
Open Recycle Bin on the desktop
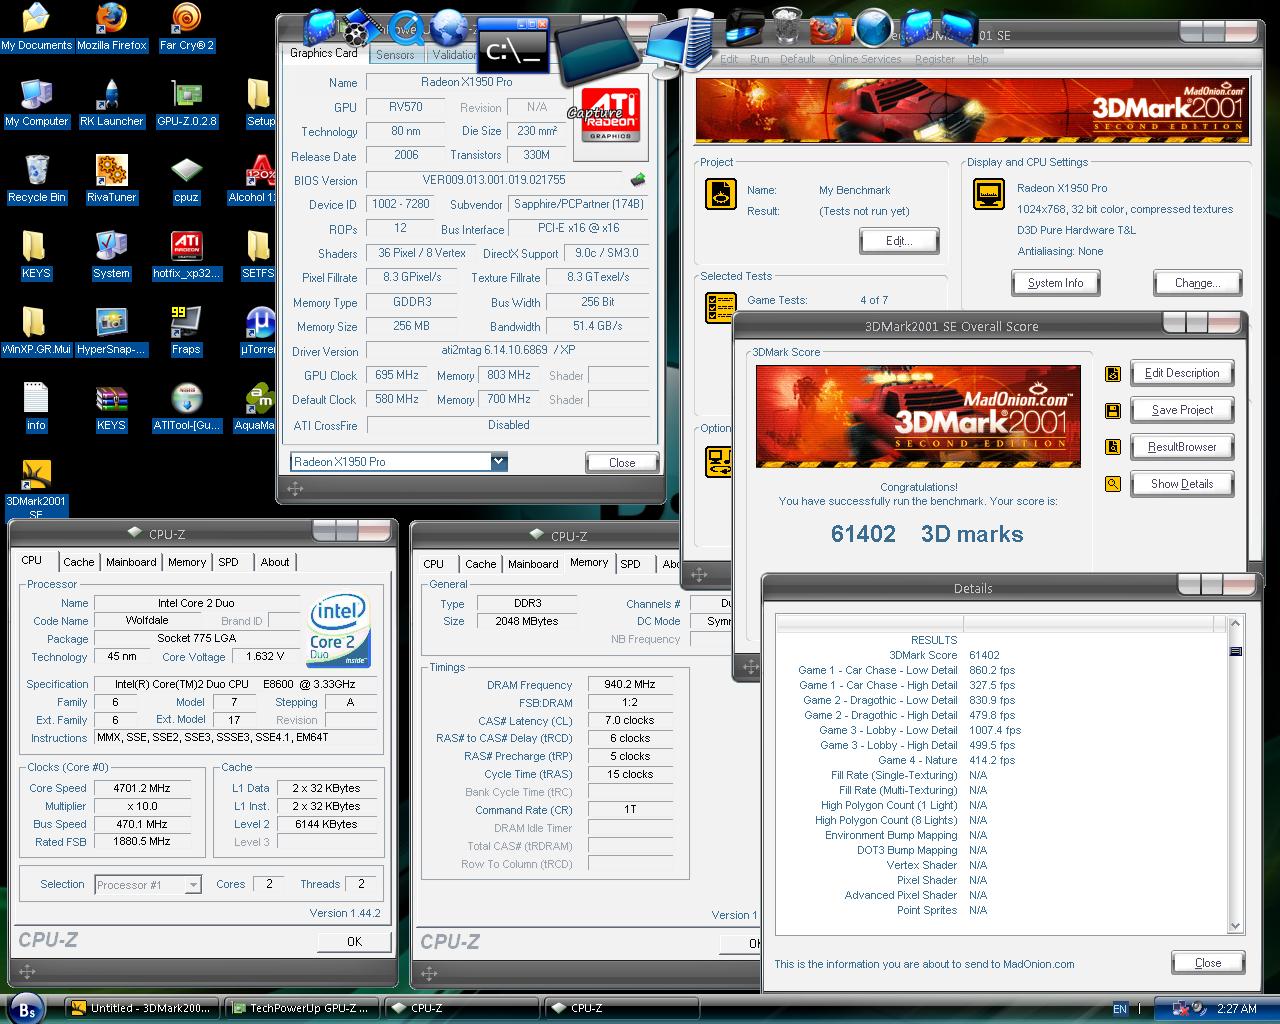pyautogui.click(x=36, y=179)
